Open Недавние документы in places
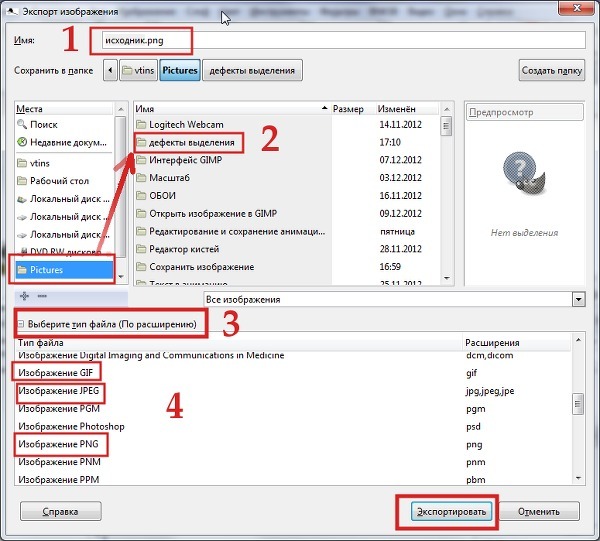 64,142
